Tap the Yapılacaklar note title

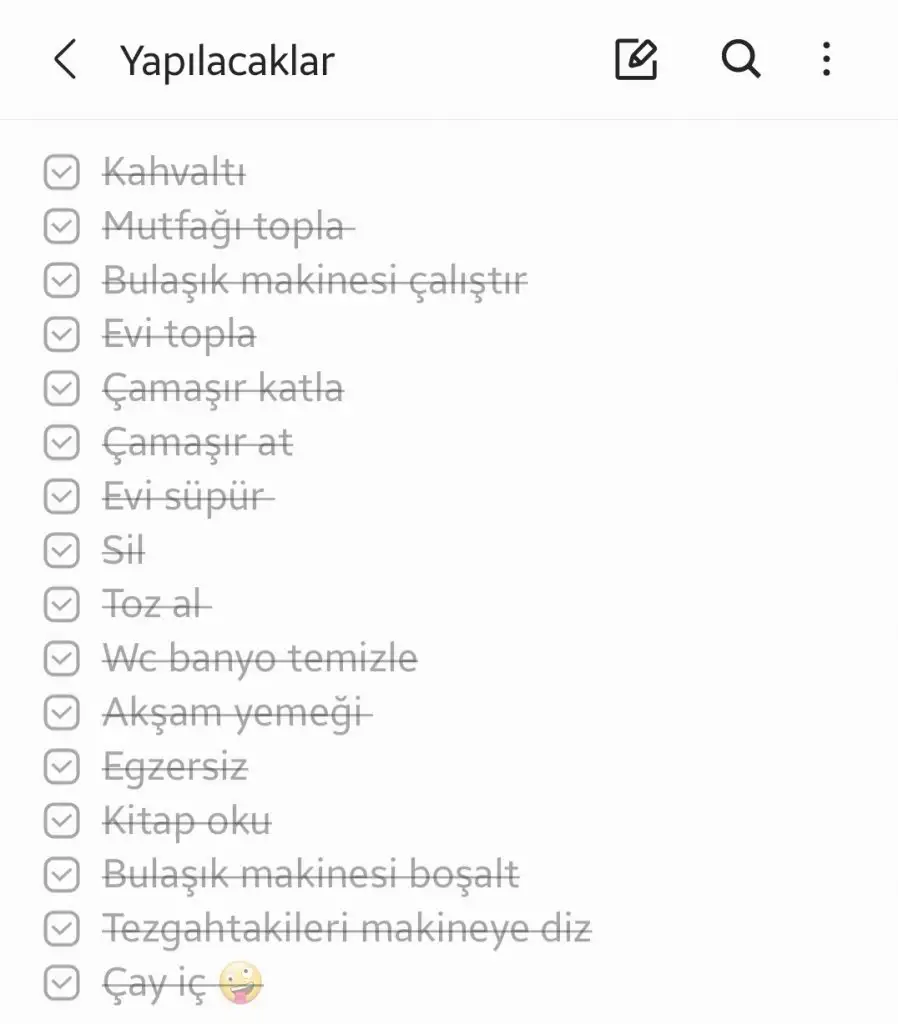(x=227, y=61)
